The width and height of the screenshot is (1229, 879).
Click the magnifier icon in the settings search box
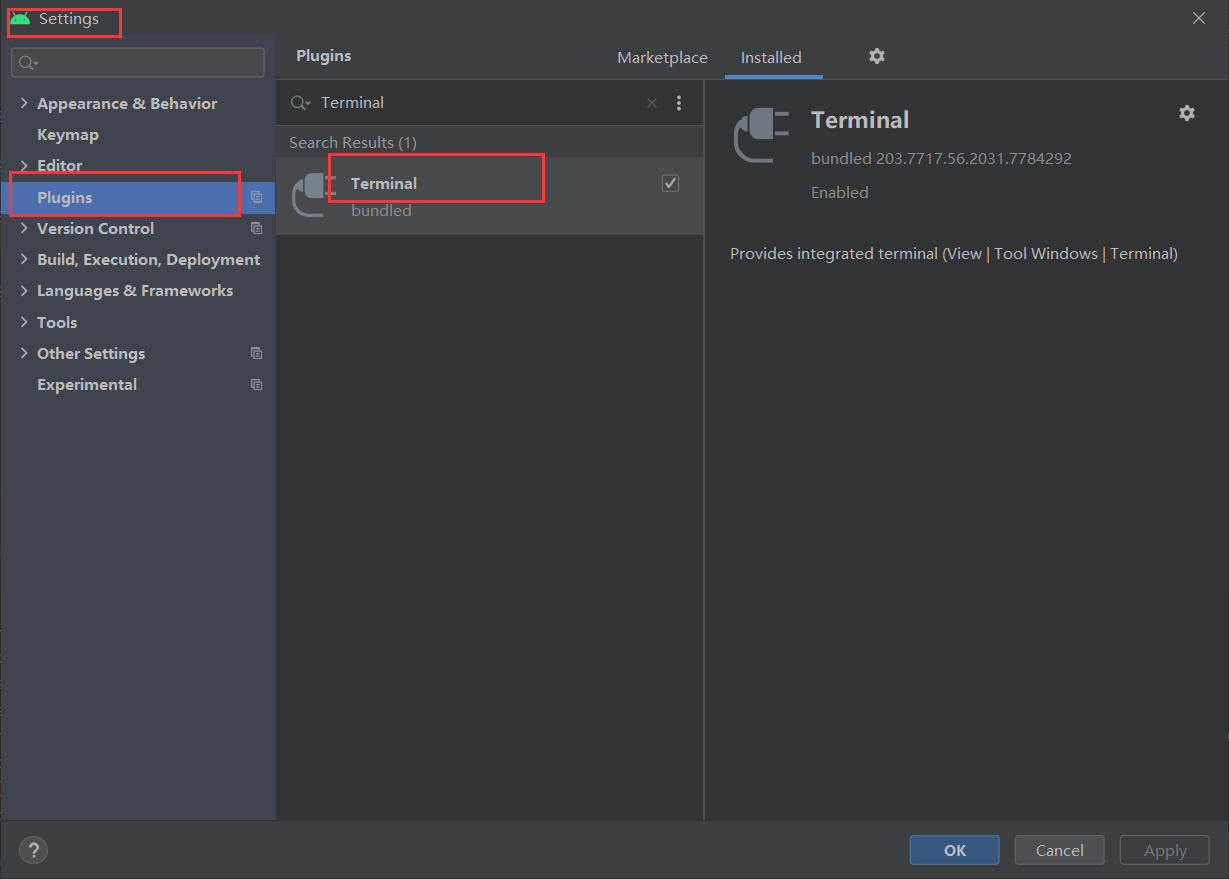(x=25, y=62)
